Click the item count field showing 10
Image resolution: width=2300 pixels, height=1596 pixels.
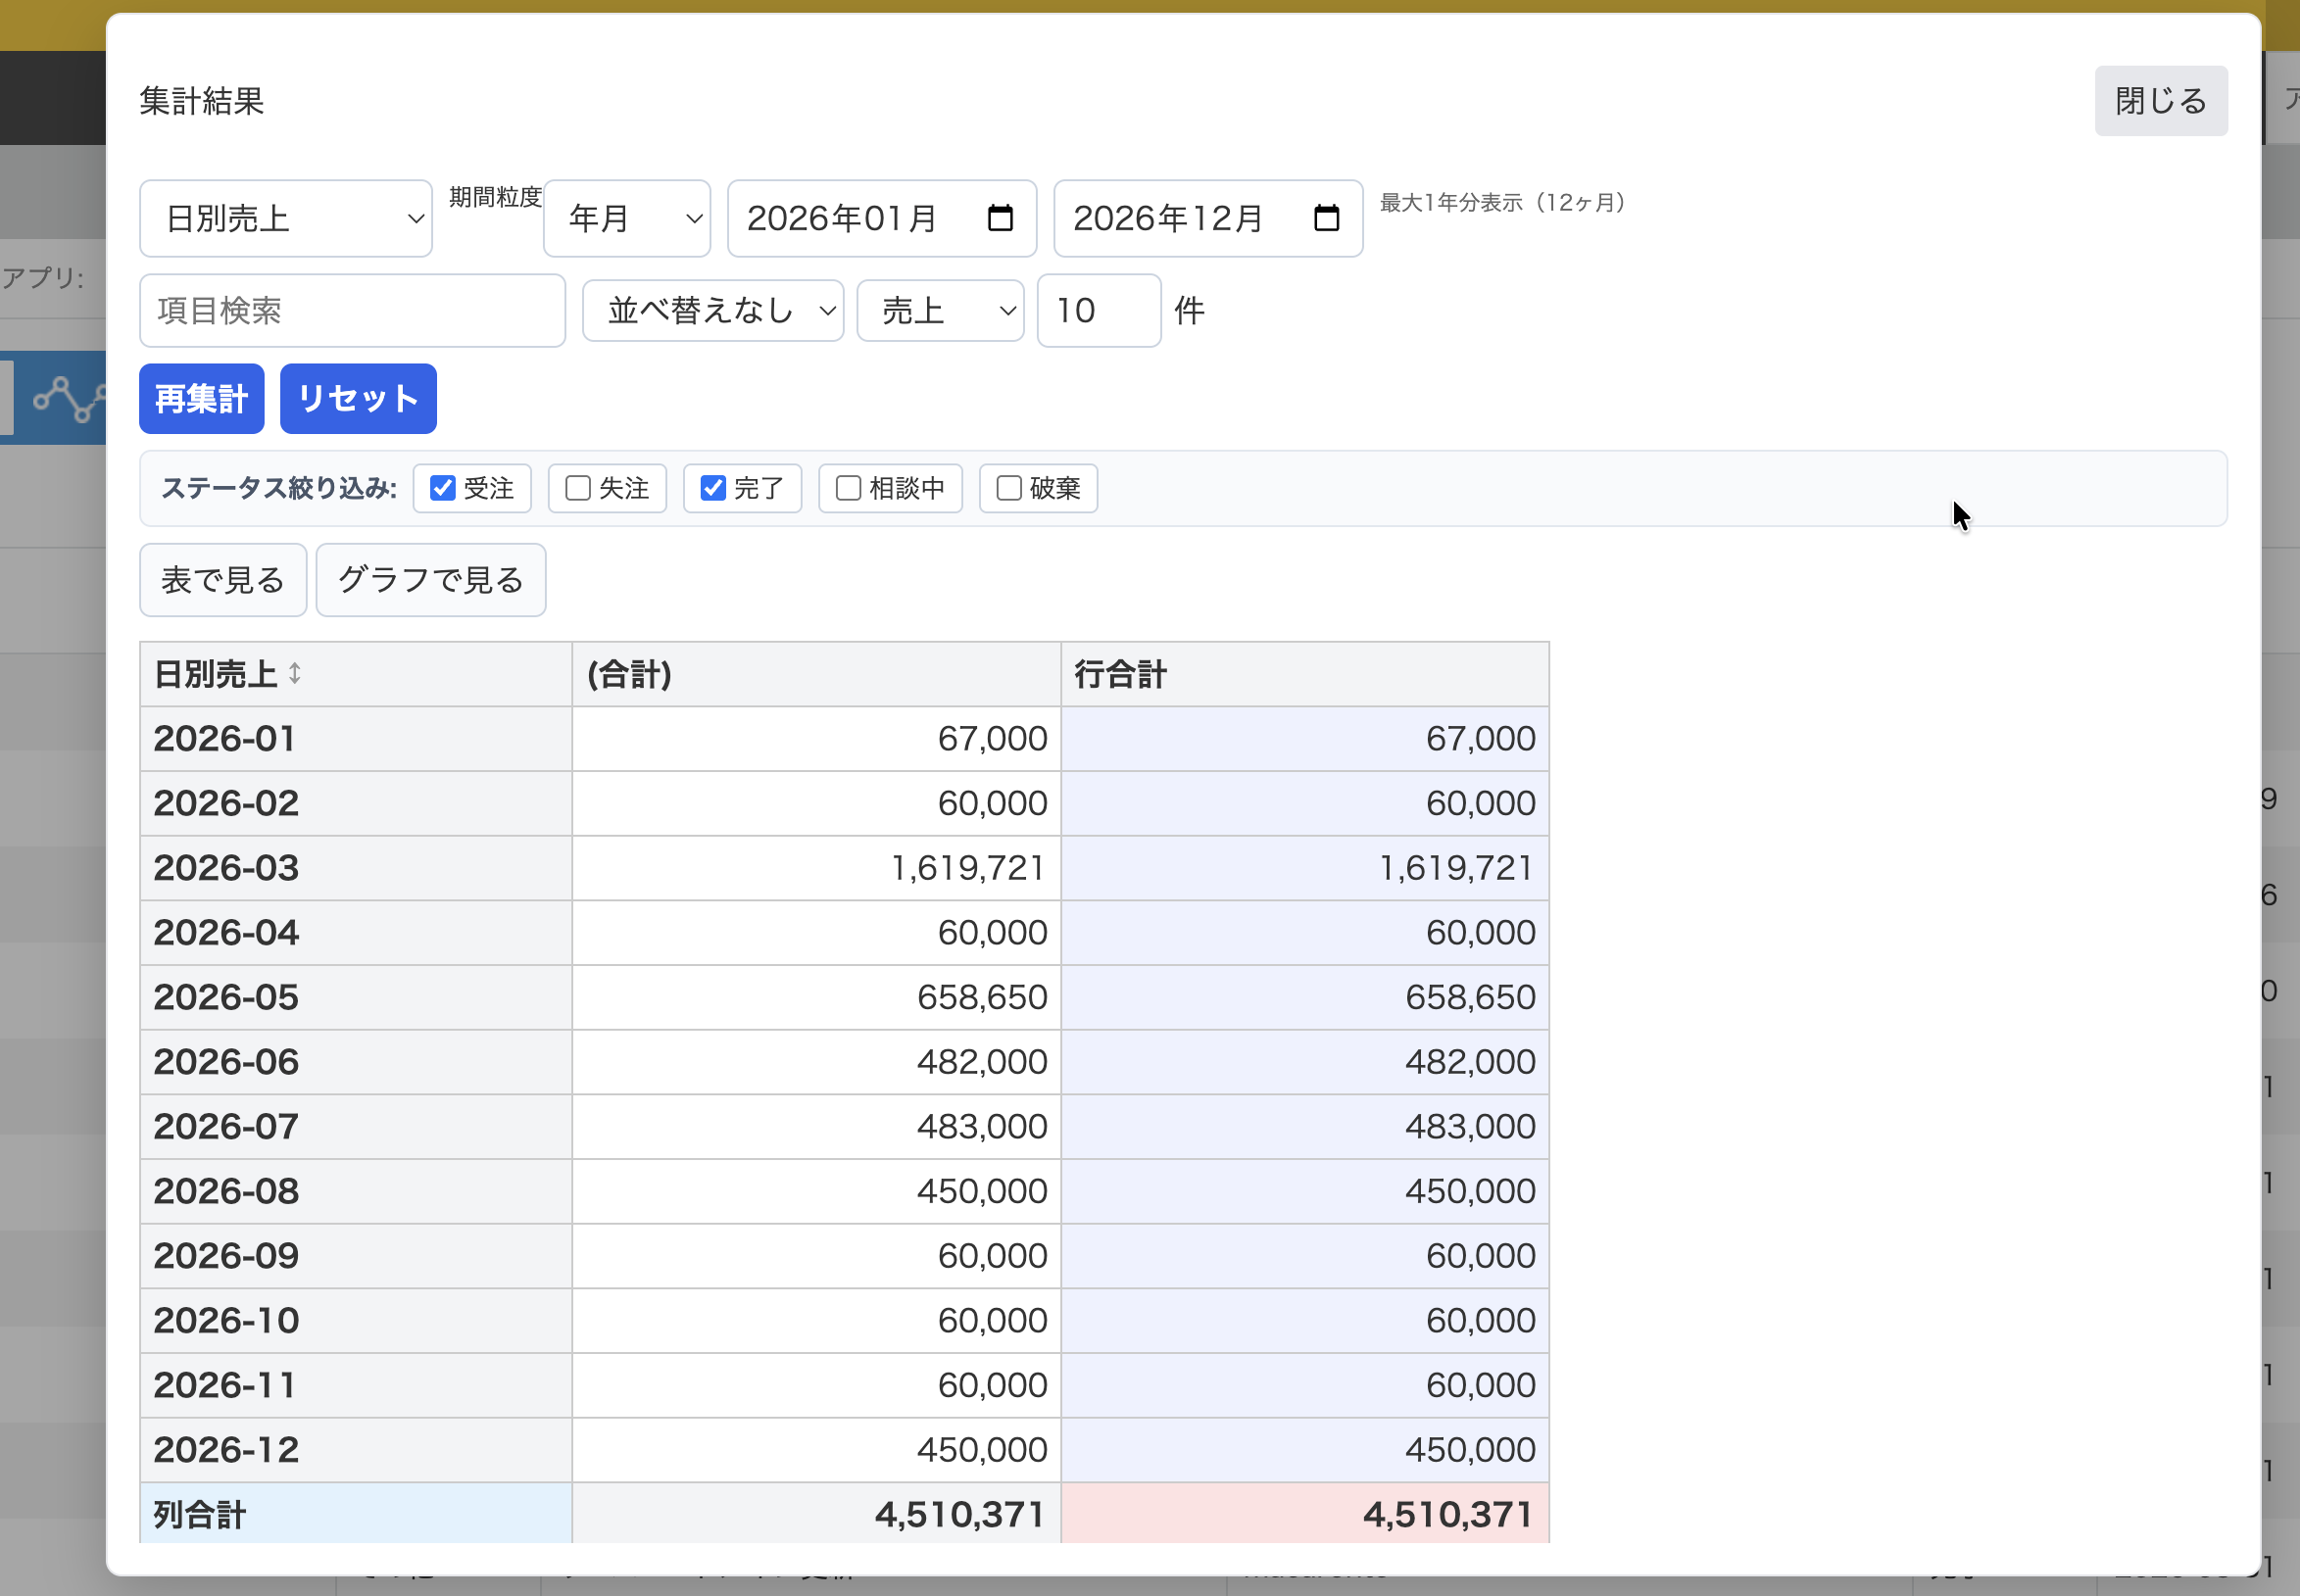pos(1099,311)
